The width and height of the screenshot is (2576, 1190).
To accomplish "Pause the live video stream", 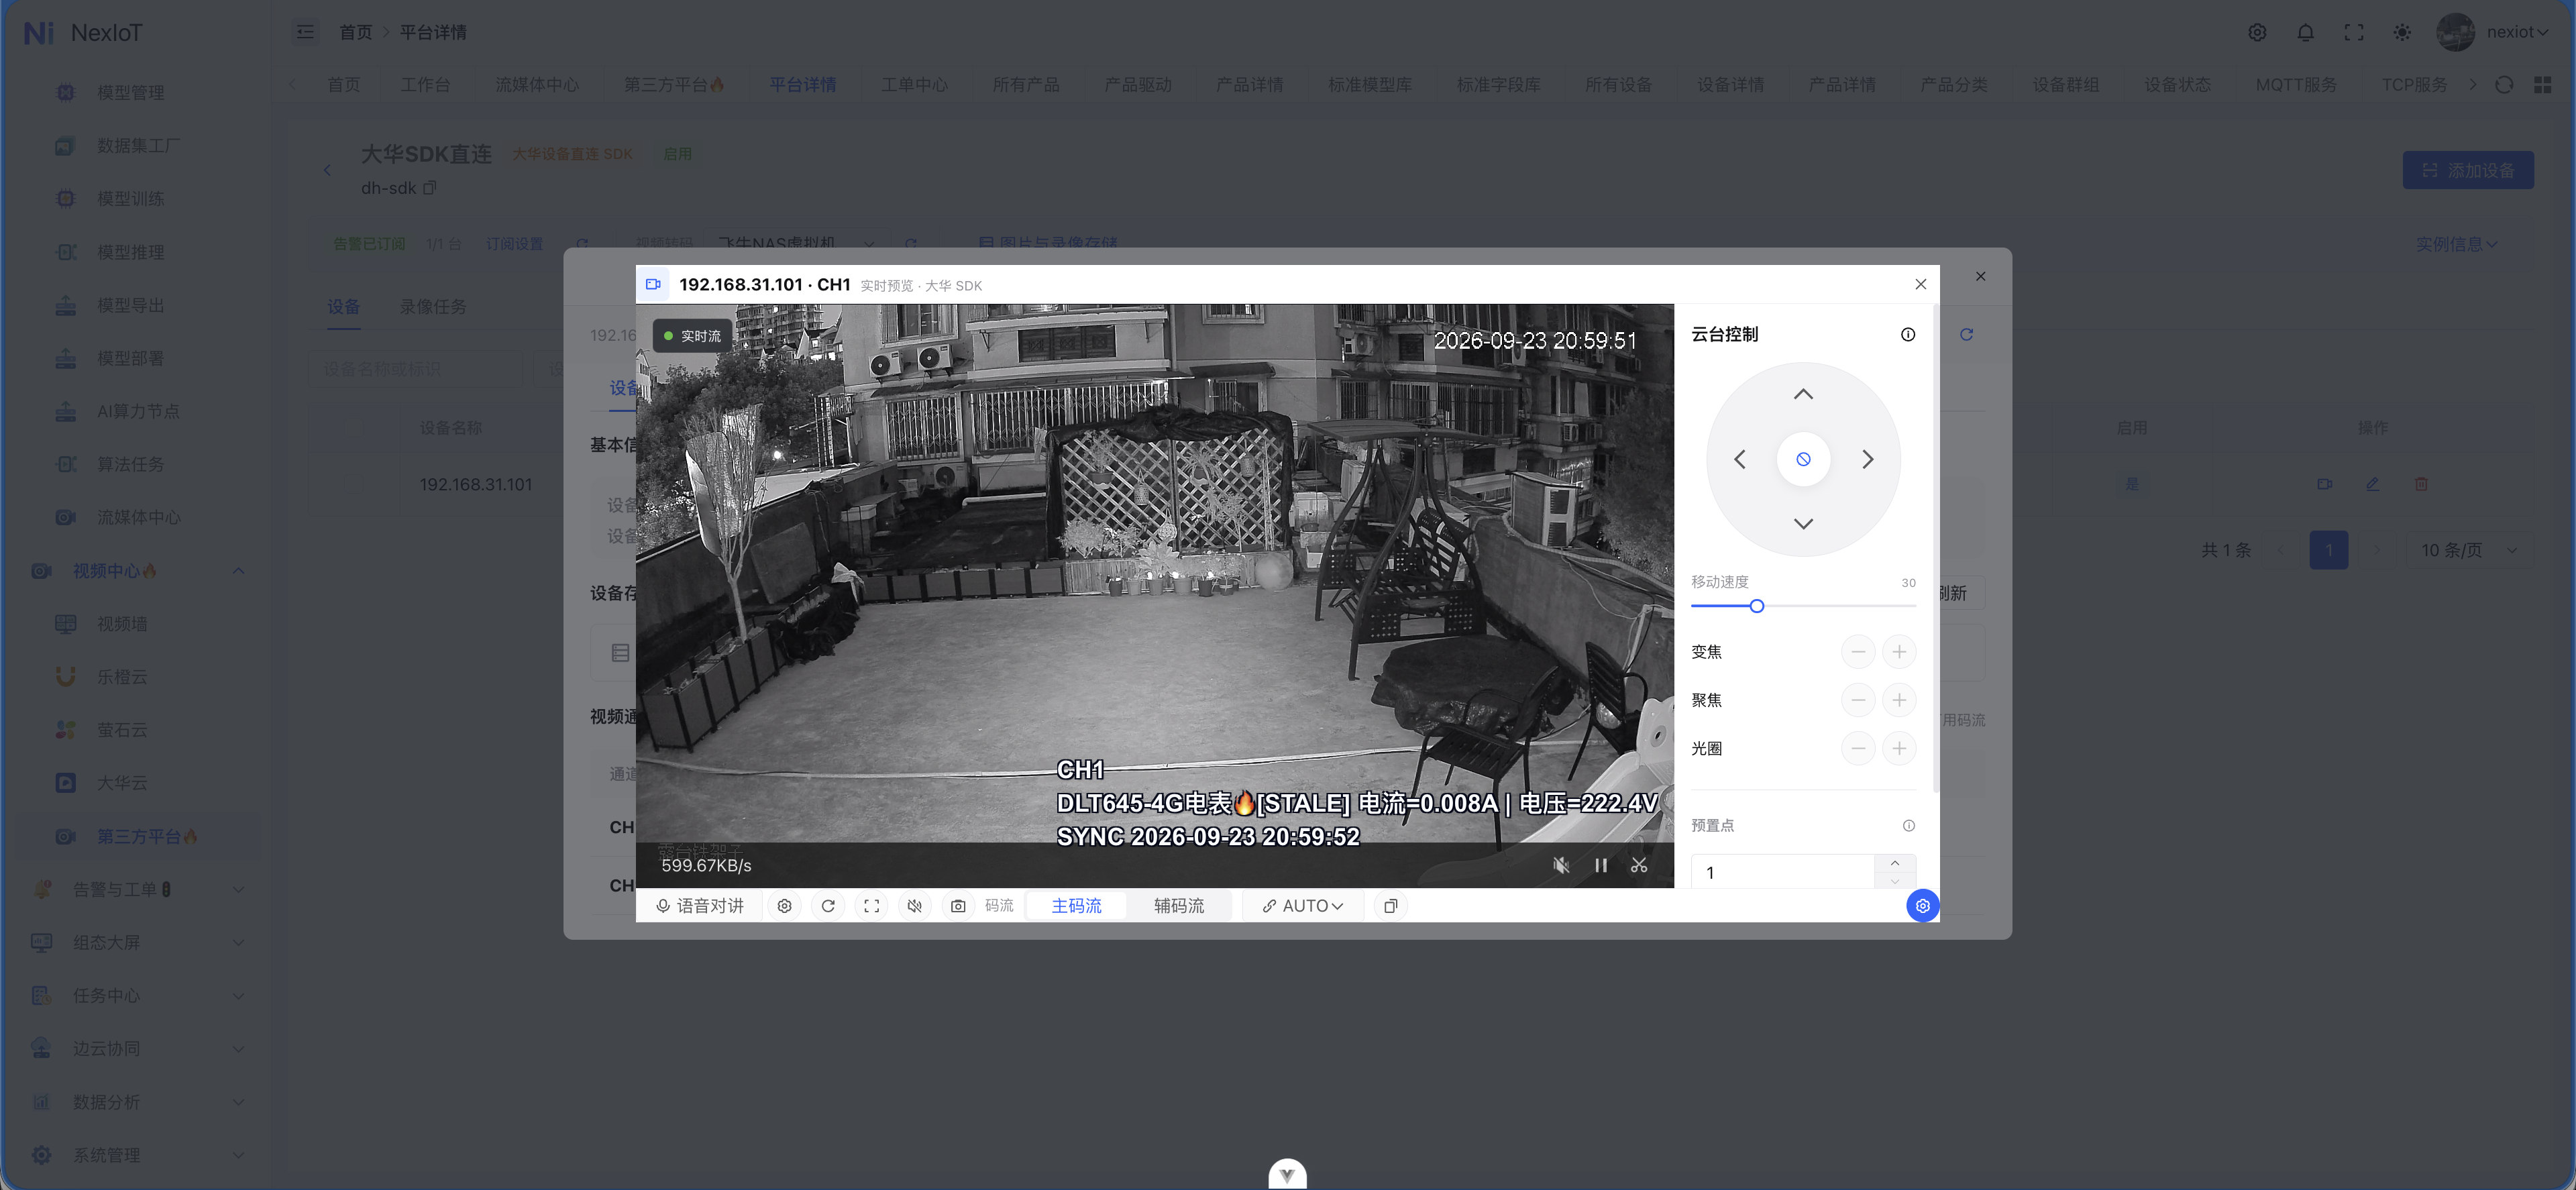I will [1600, 865].
